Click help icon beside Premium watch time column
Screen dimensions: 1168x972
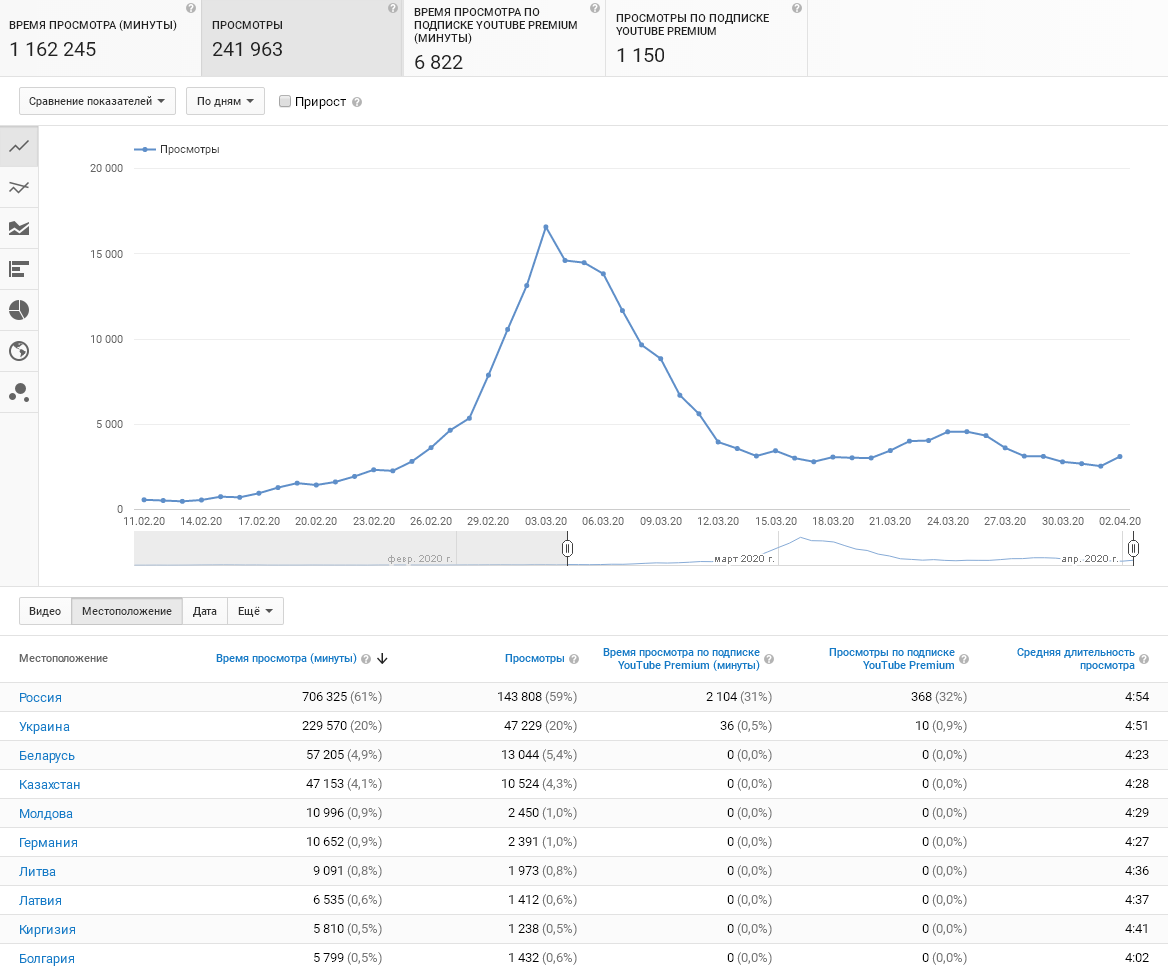769,659
